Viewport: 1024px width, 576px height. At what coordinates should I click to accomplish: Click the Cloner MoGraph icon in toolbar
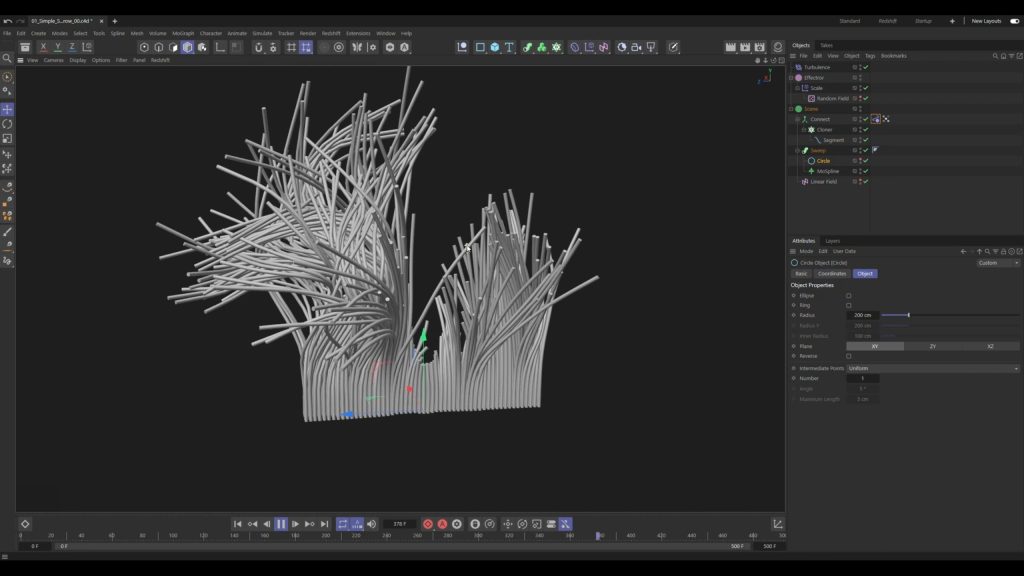(x=556, y=47)
